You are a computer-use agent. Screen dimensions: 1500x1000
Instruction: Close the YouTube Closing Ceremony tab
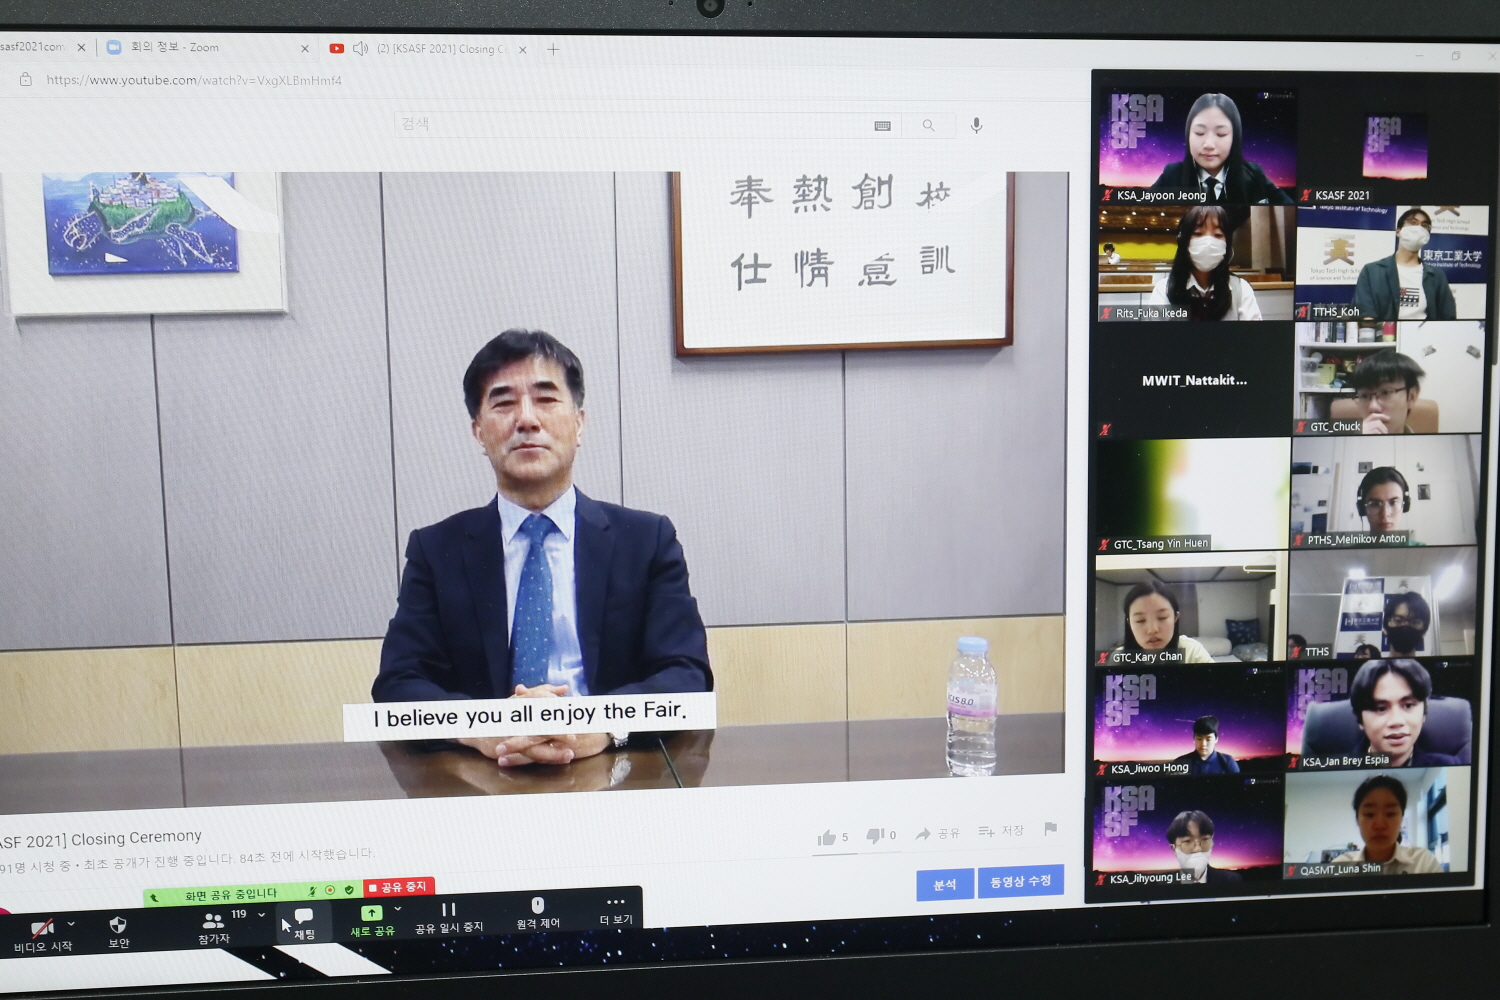(x=522, y=49)
